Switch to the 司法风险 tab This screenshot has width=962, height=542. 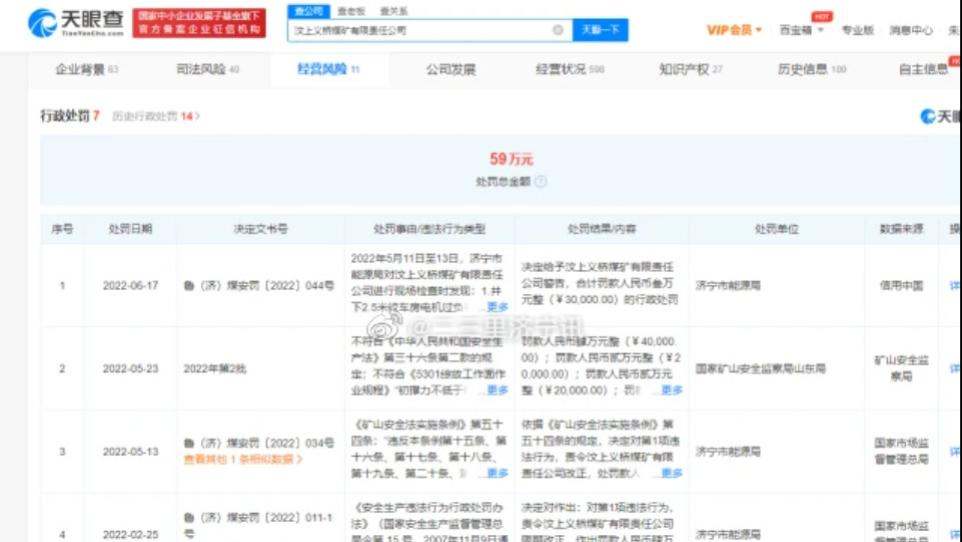(x=207, y=69)
